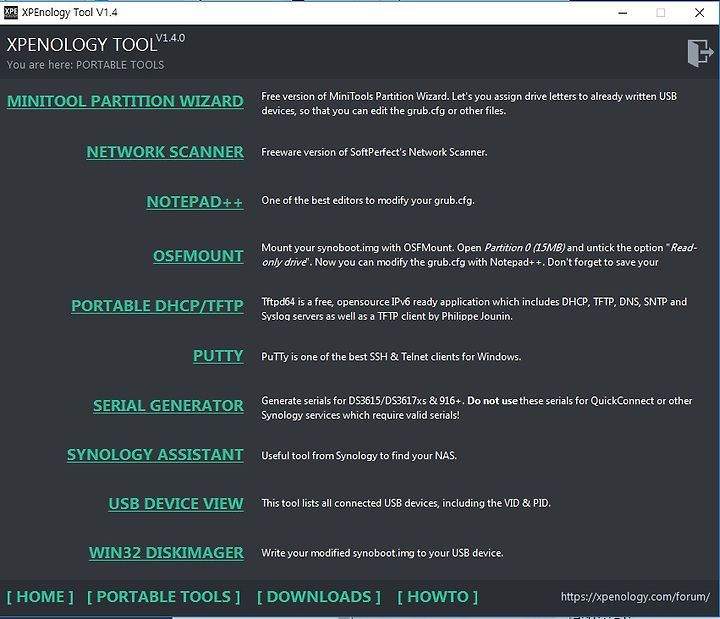This screenshot has width=720, height=619.
Task: Open Serial Generator tool
Action: coord(169,406)
